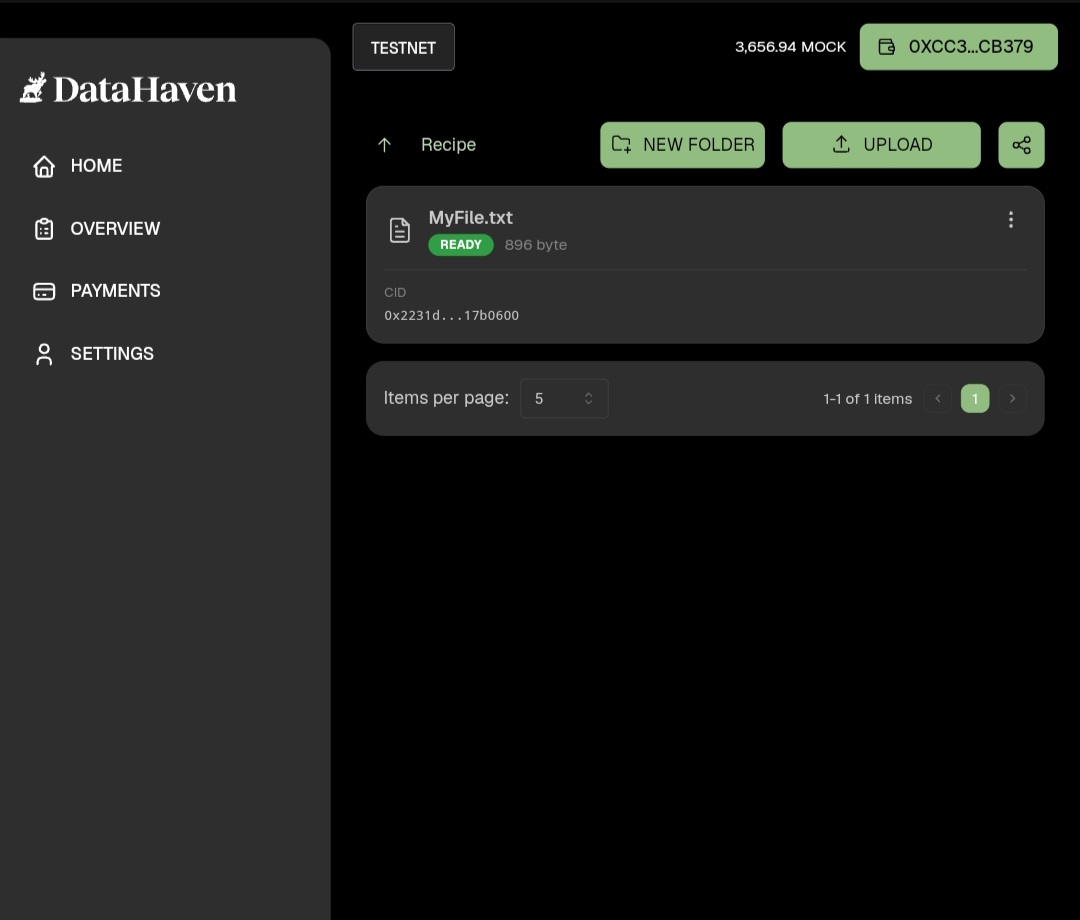Image resolution: width=1080 pixels, height=920 pixels.
Task: Create a new folder
Action: point(683,145)
